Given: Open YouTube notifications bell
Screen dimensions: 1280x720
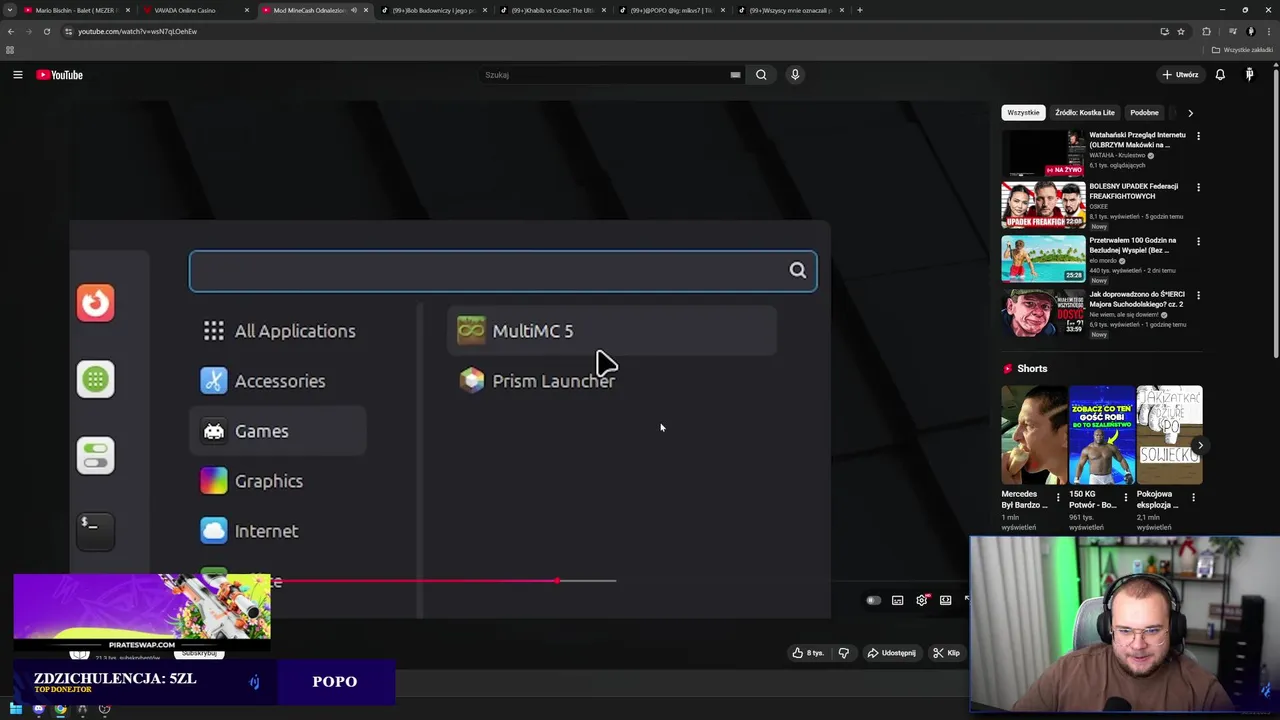Looking at the screenshot, I should [1220, 75].
